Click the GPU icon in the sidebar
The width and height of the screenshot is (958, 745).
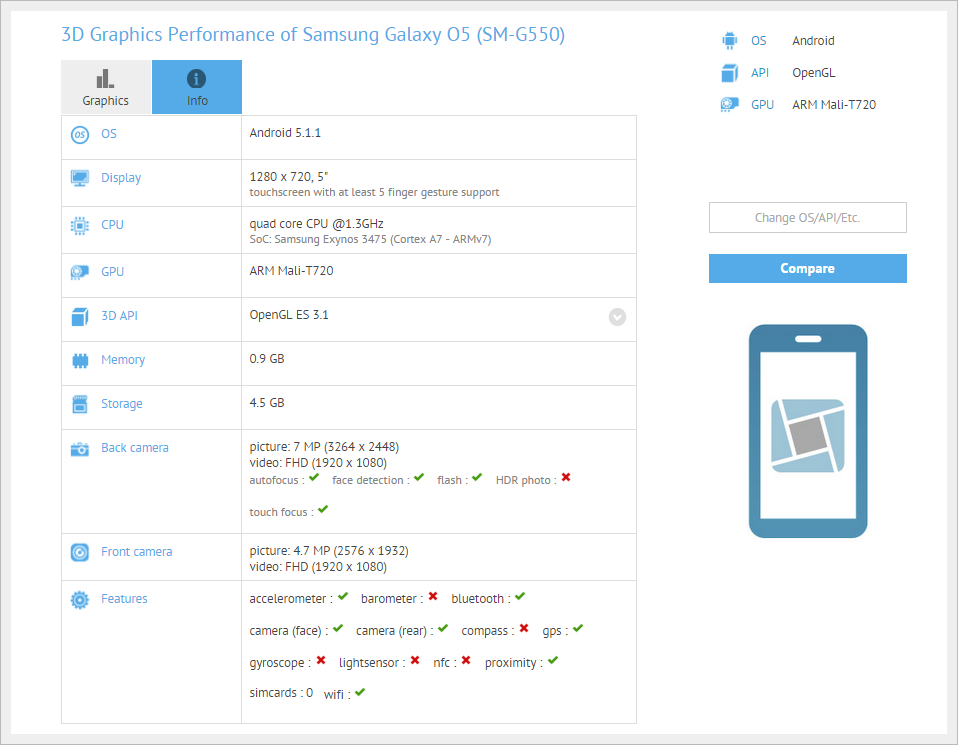[x=729, y=105]
